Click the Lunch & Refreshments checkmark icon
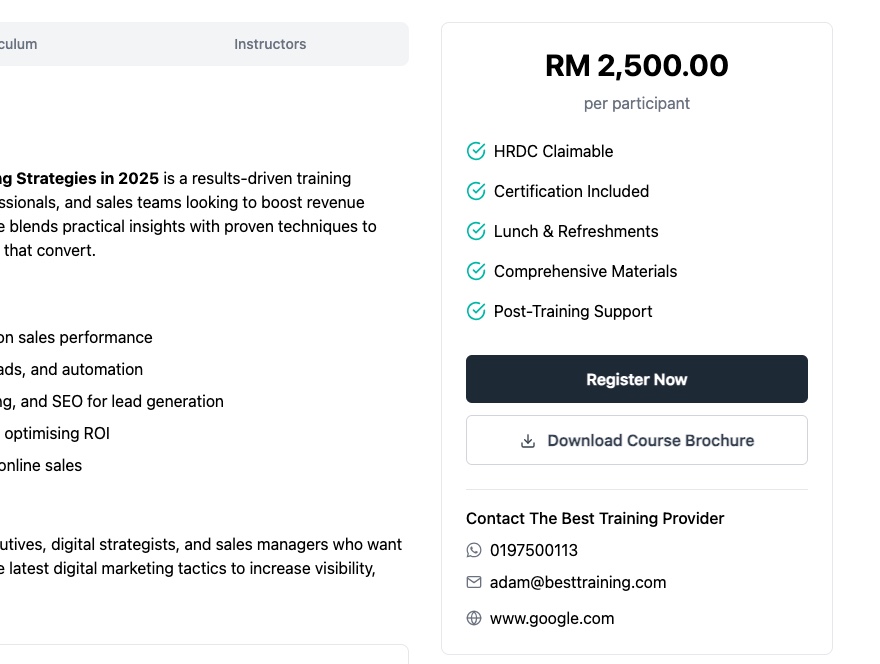 (x=476, y=231)
